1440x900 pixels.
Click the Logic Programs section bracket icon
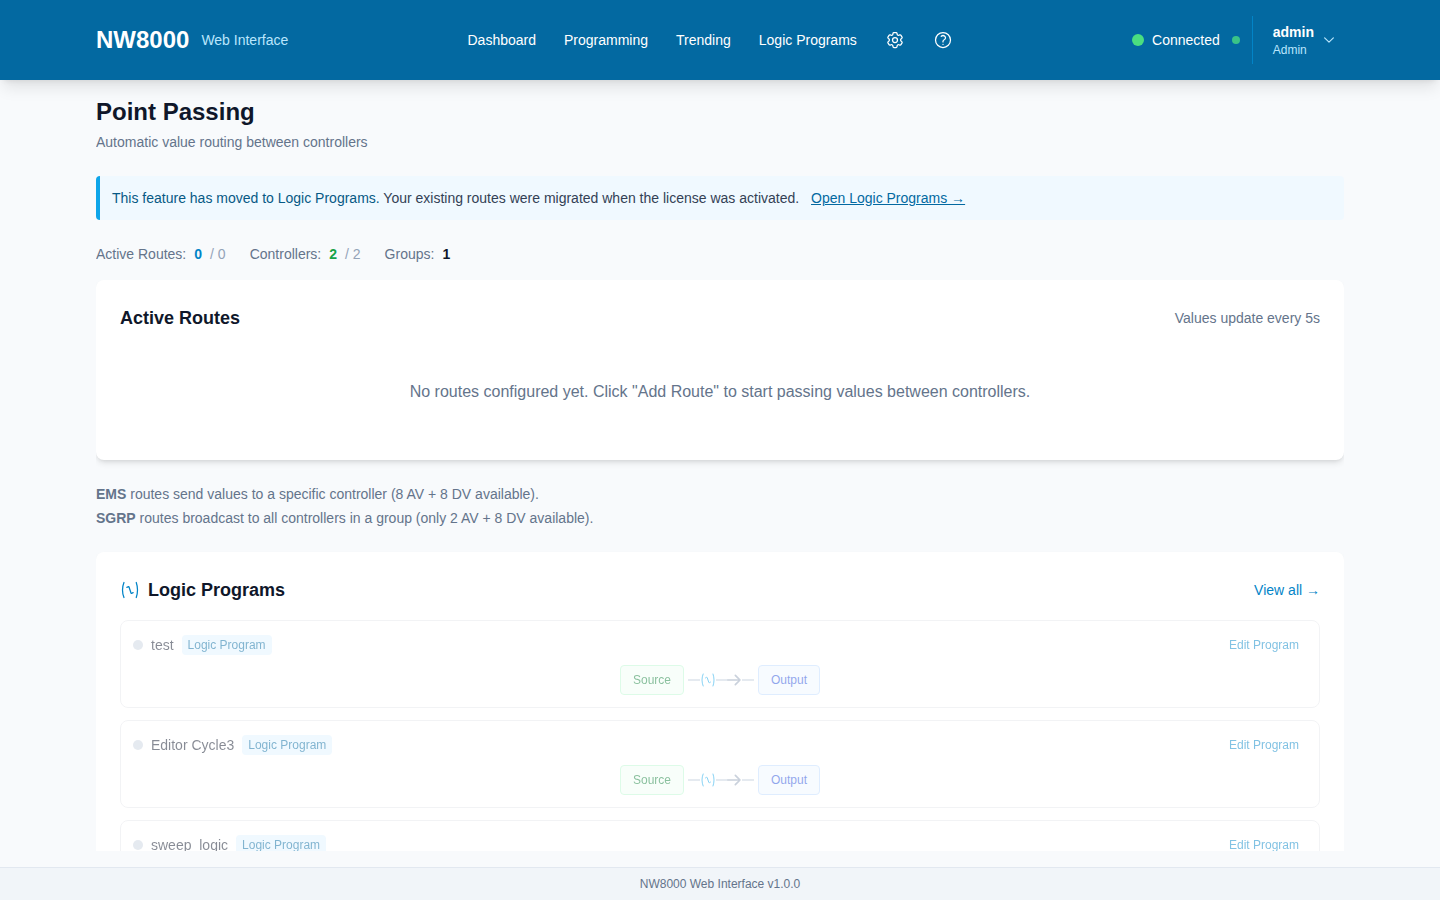pos(130,590)
